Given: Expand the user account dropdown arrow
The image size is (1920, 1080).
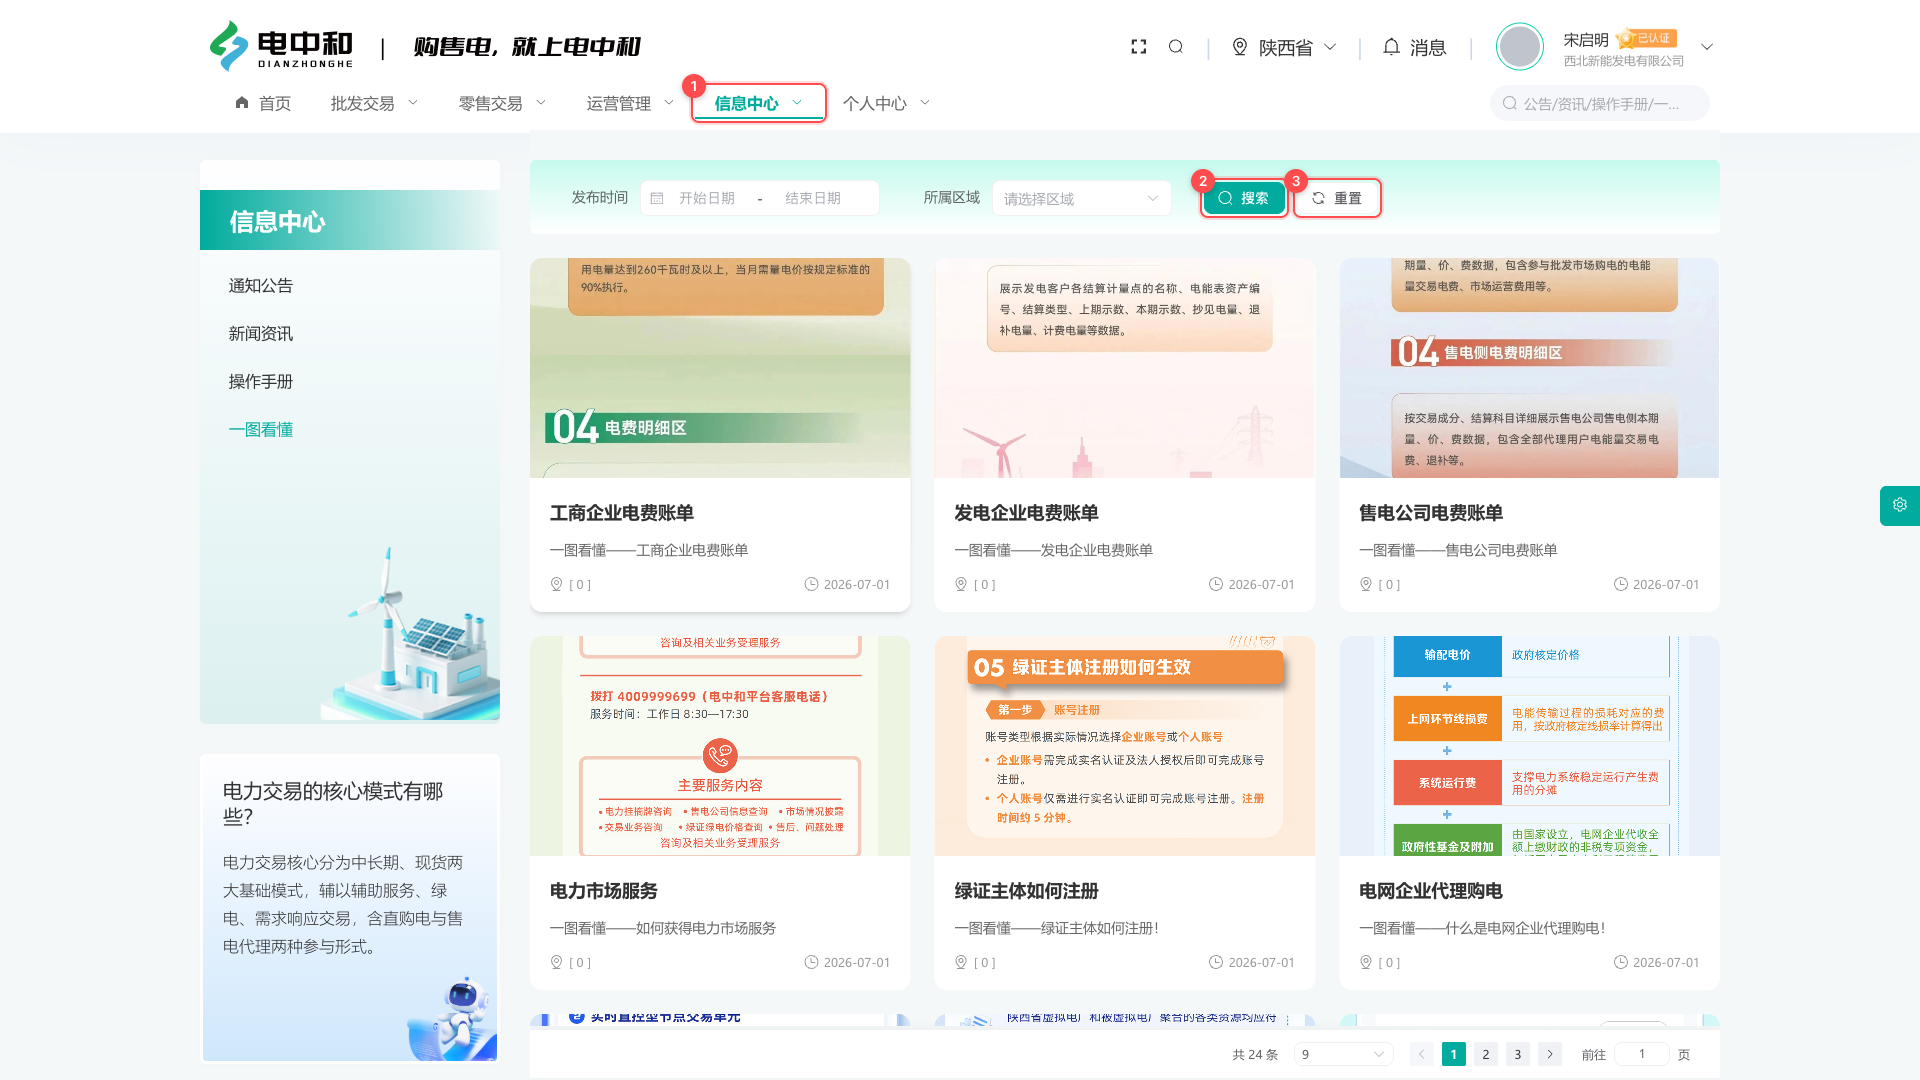Looking at the screenshot, I should point(1707,47).
